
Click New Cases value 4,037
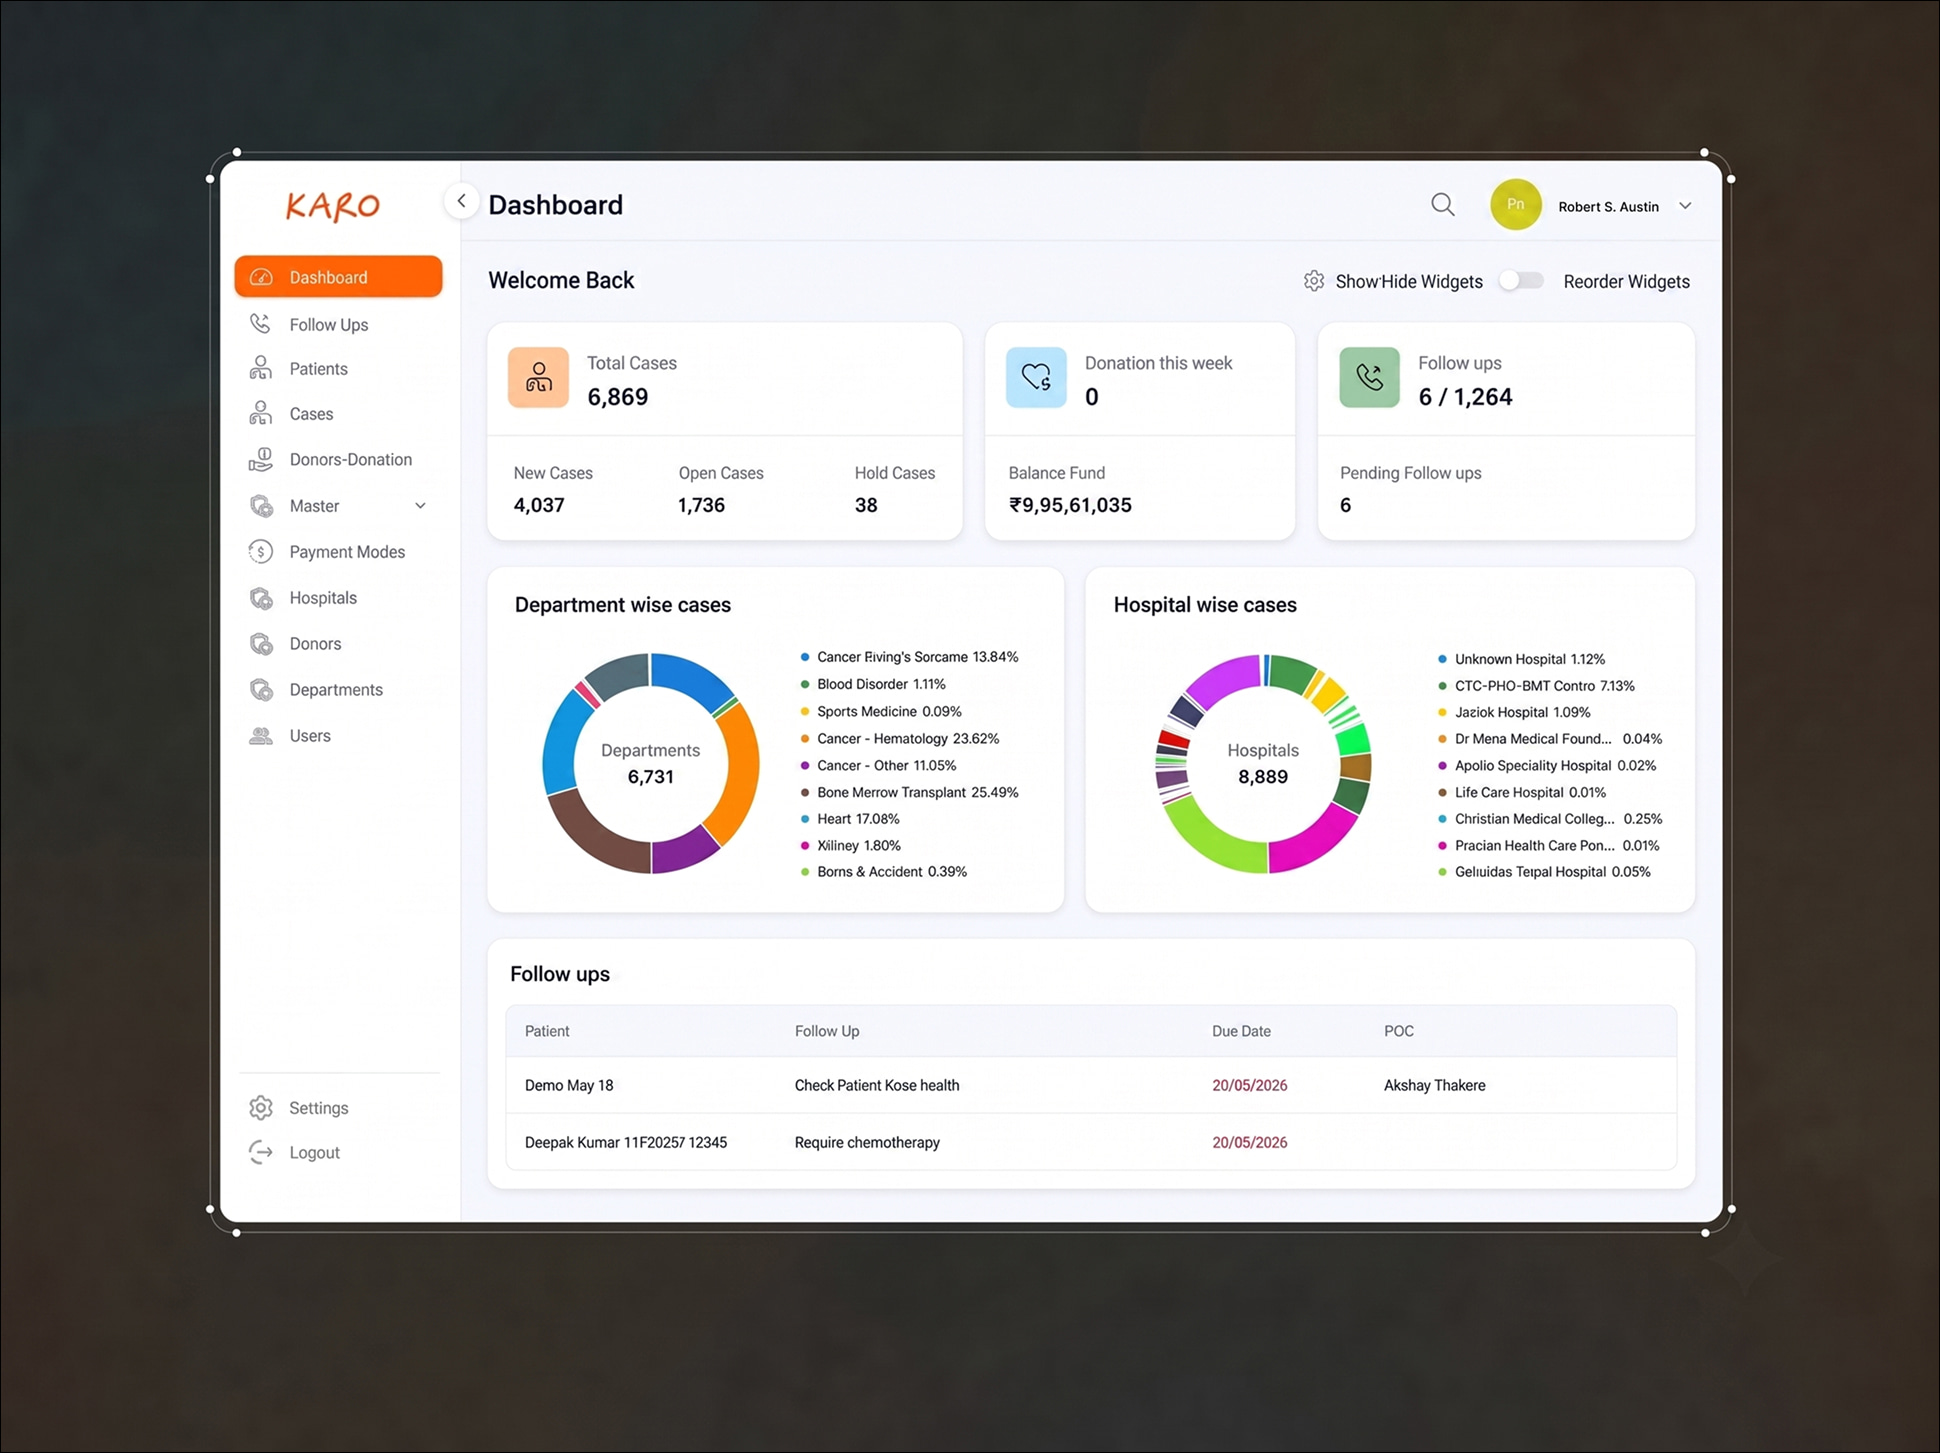(539, 505)
